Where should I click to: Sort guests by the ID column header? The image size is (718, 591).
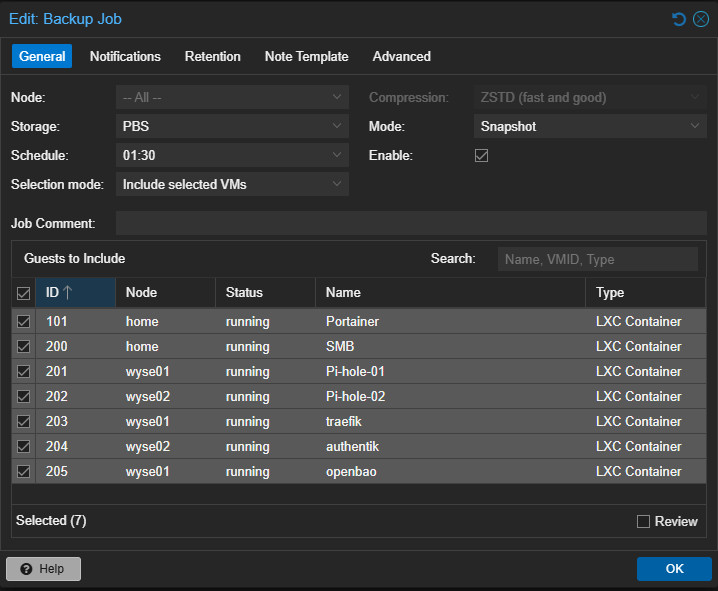76,293
